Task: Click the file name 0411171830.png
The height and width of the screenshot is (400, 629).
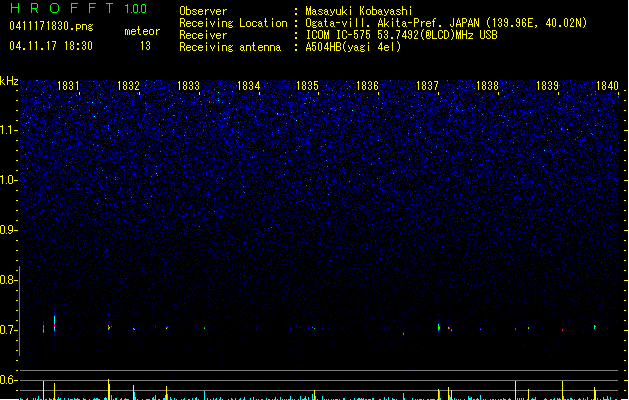Action: pyautogui.click(x=51, y=26)
